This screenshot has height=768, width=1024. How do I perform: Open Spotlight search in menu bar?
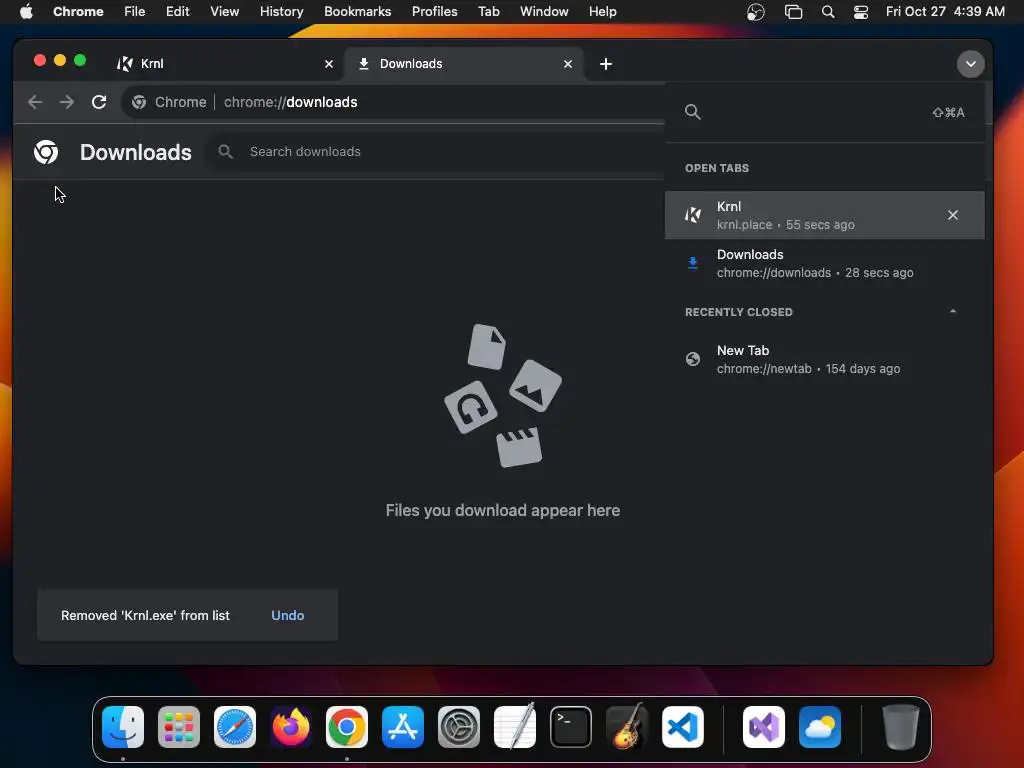coord(827,12)
